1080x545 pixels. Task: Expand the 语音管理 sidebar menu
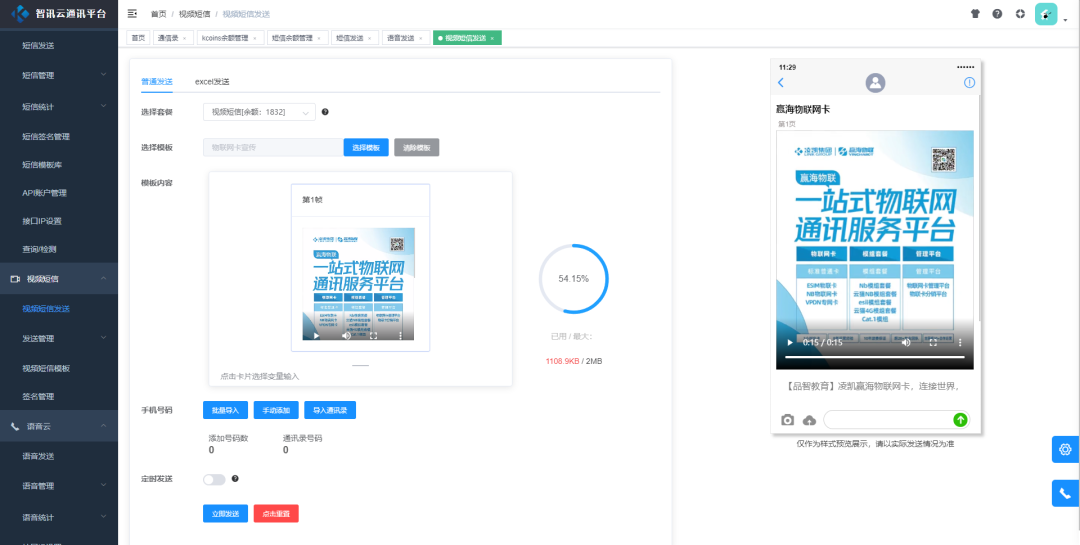point(59,486)
